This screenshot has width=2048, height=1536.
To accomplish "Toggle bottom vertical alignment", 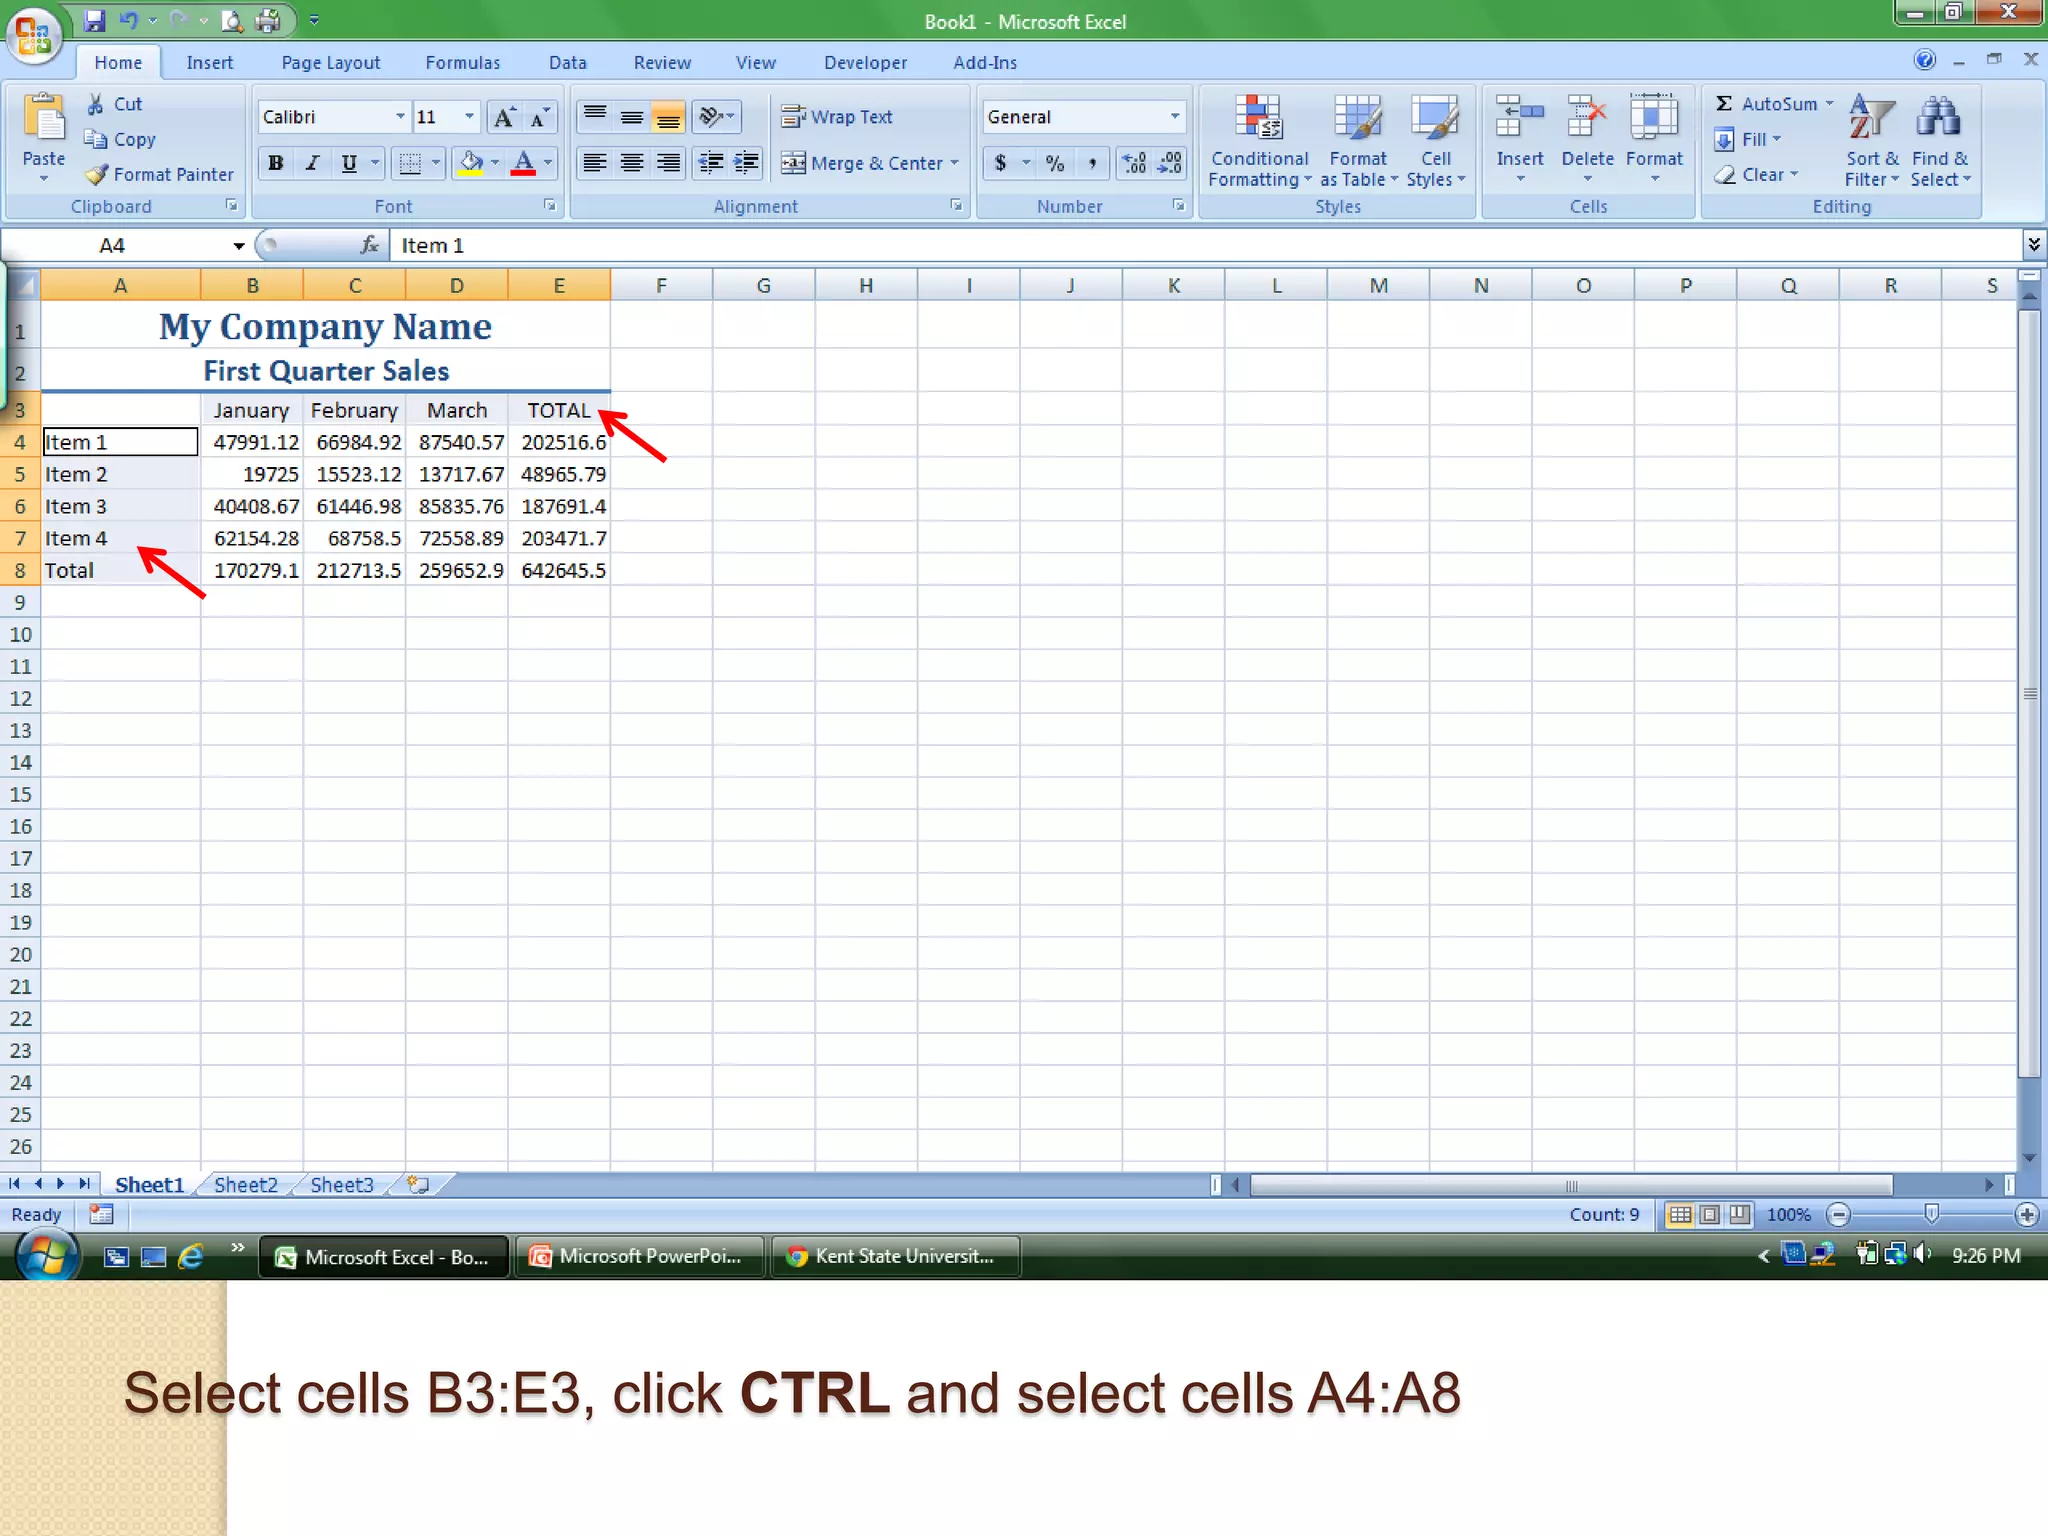I will (x=668, y=117).
